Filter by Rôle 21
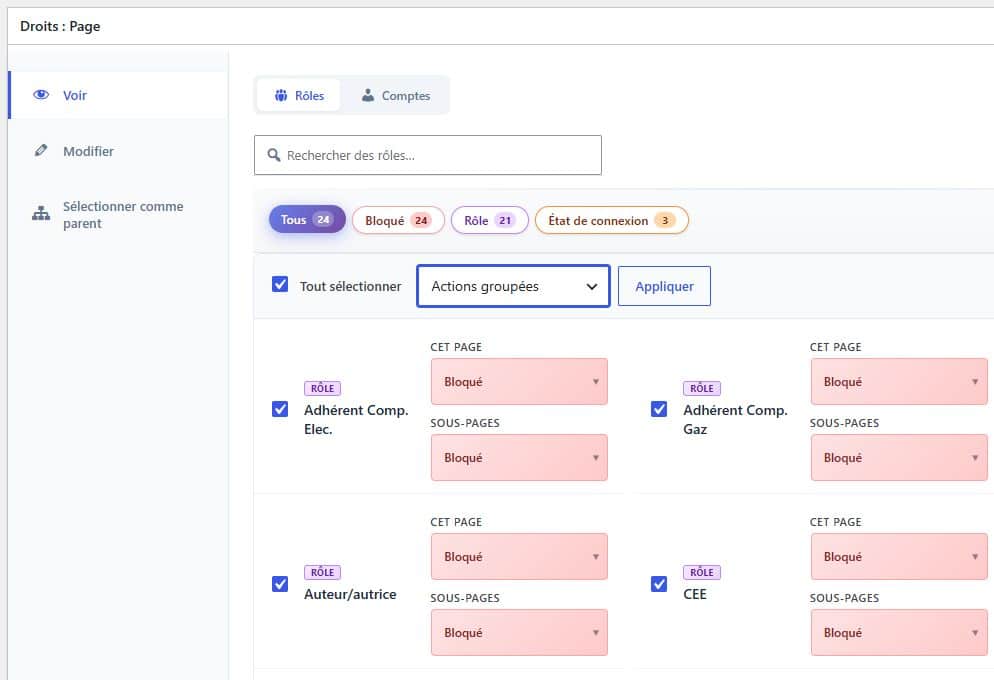This screenshot has height=680, width=994. pos(489,221)
